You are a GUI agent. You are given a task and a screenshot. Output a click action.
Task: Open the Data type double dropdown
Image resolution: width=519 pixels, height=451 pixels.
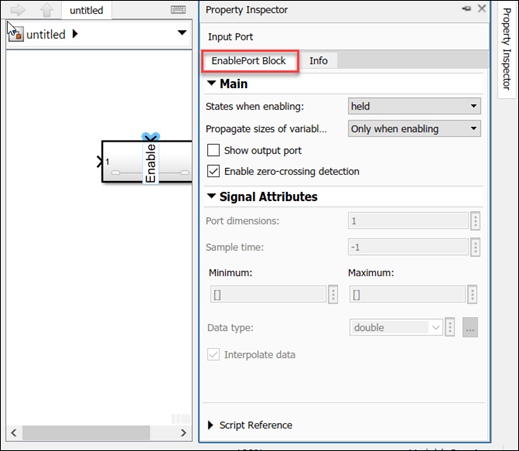click(x=396, y=327)
